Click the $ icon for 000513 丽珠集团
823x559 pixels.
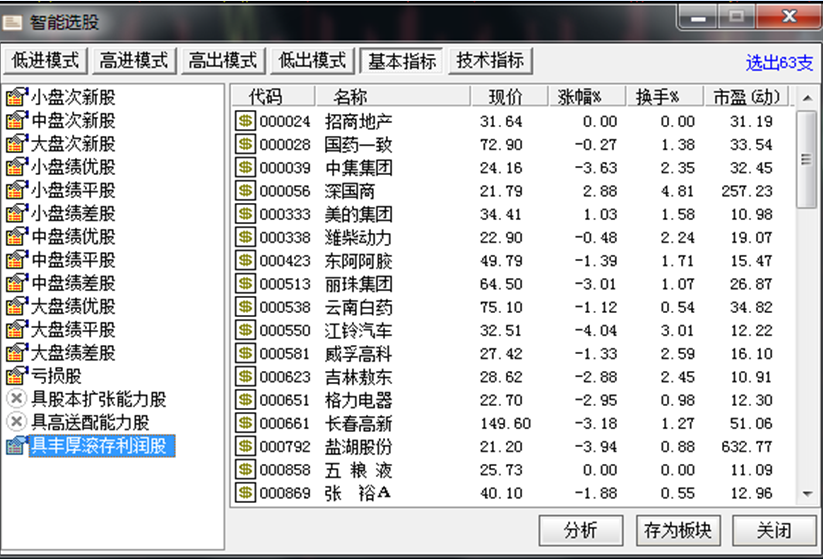point(245,284)
